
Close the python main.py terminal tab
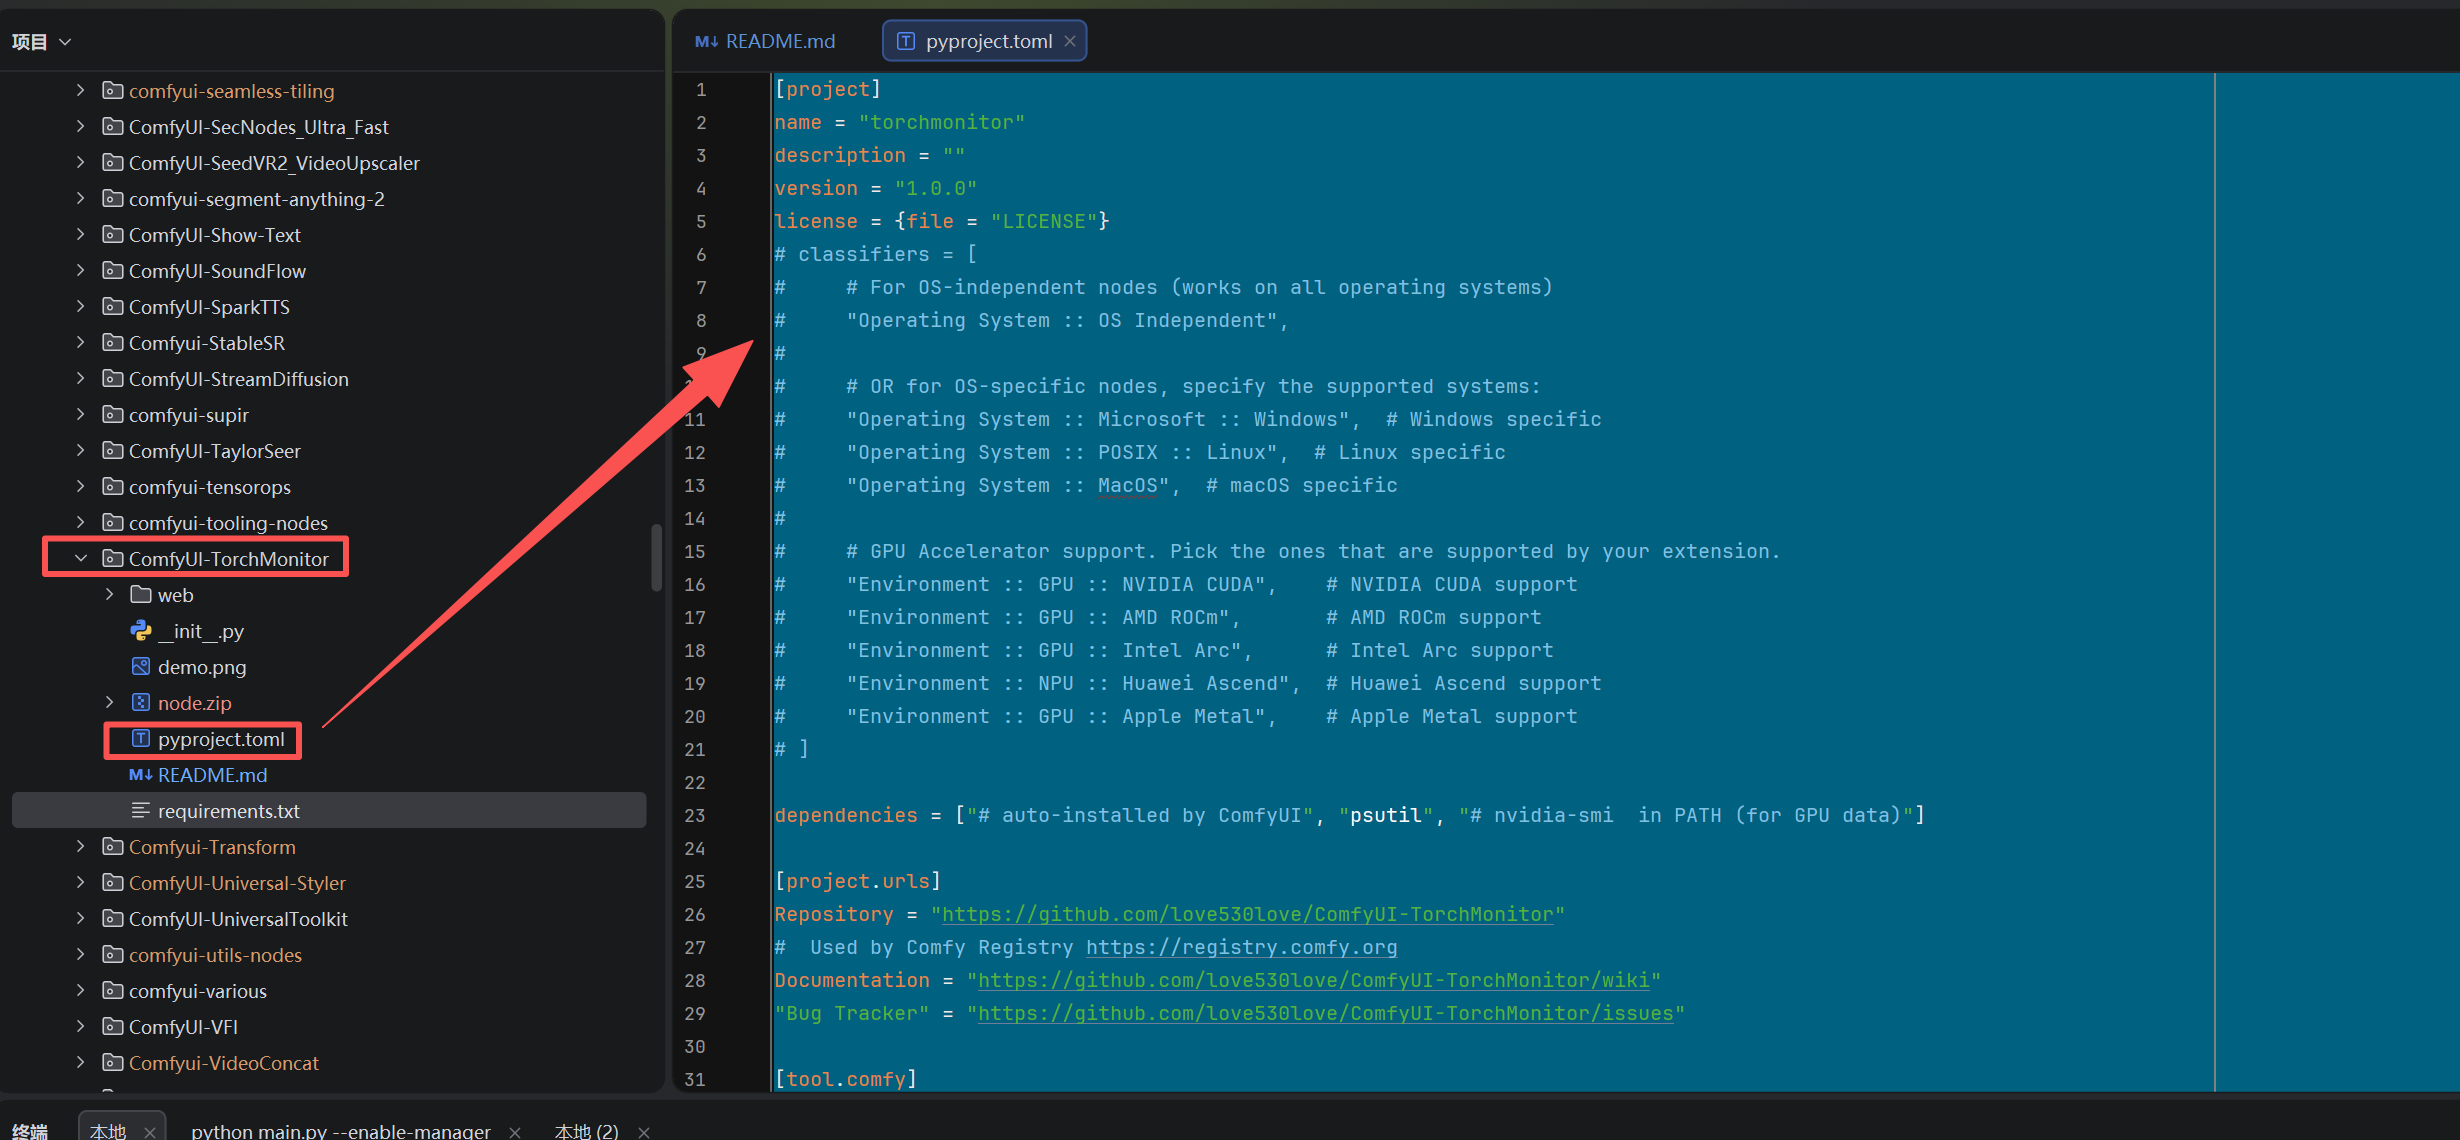515,1132
